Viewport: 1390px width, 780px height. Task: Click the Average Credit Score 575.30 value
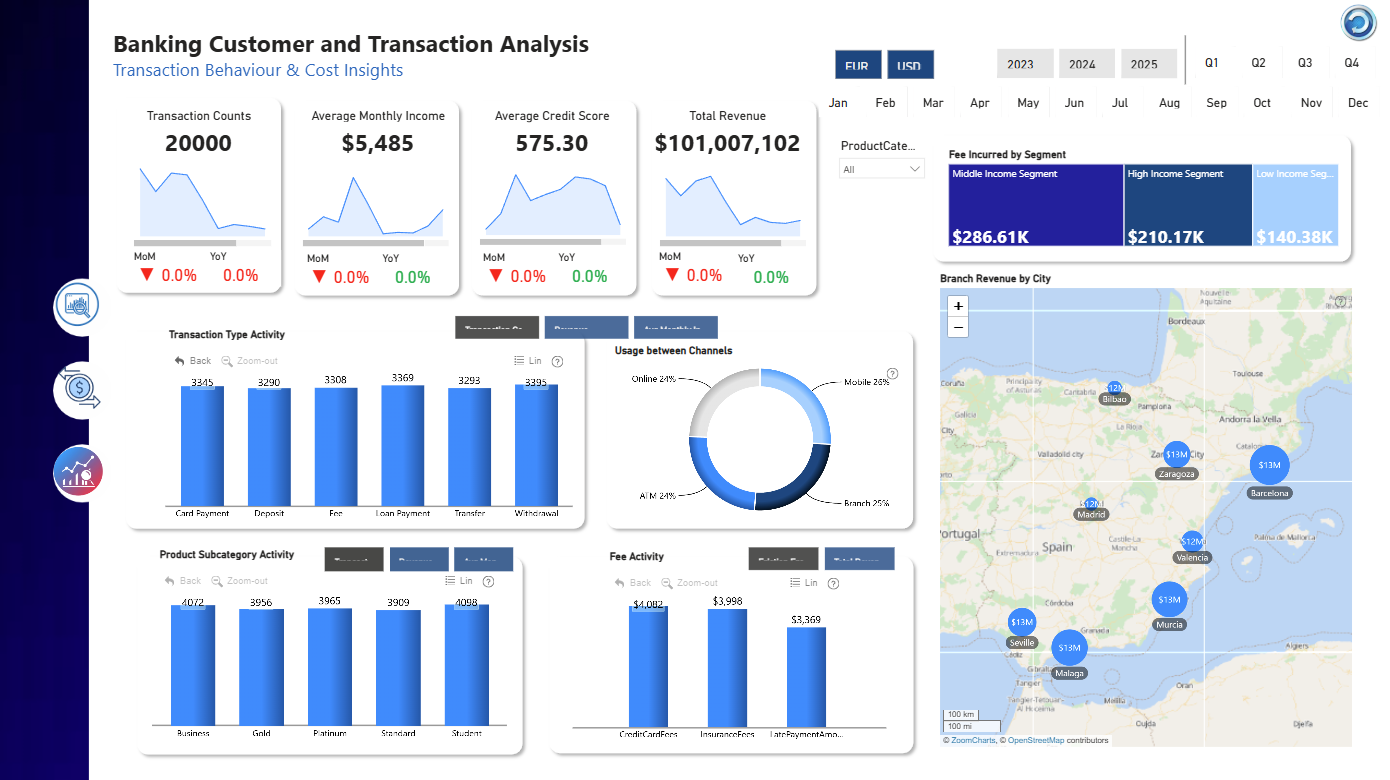pos(552,144)
